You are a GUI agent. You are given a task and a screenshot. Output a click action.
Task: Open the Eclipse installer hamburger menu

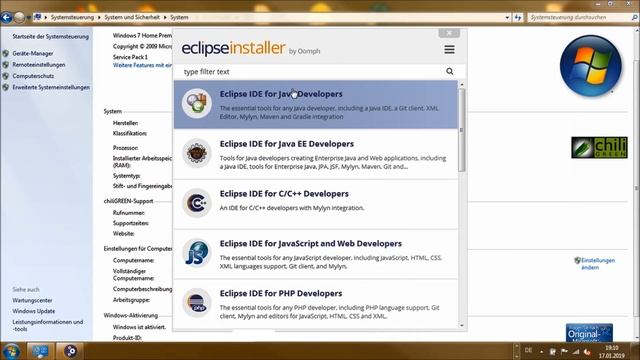pos(449,49)
